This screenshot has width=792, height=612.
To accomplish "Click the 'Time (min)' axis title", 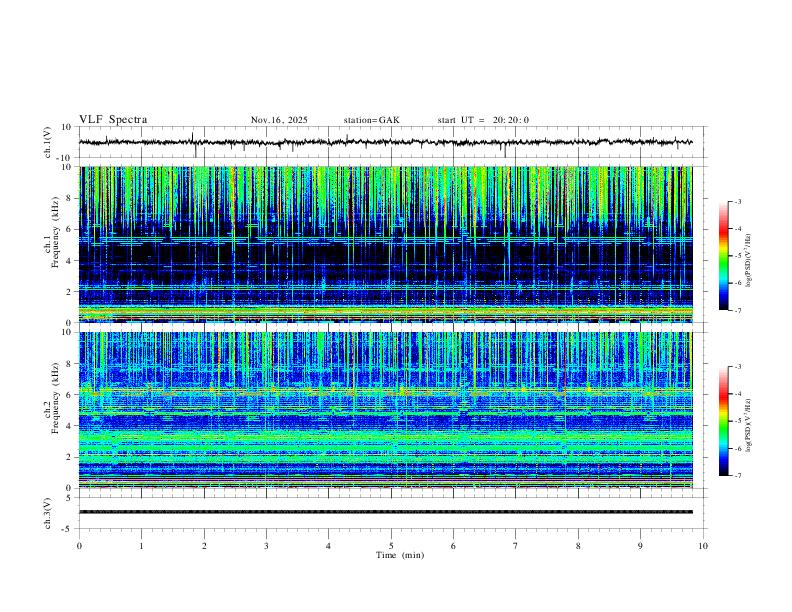I will [400, 555].
